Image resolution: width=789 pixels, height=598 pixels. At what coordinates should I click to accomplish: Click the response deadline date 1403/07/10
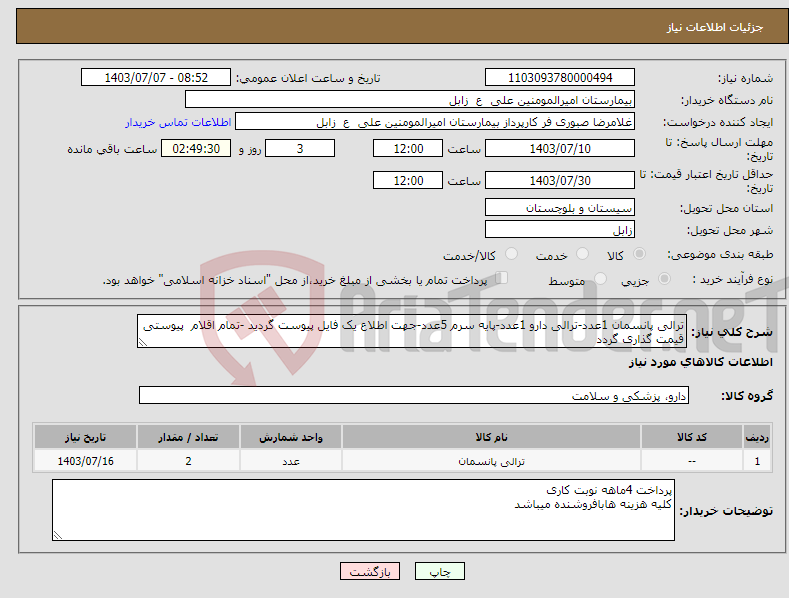pyautogui.click(x=560, y=148)
